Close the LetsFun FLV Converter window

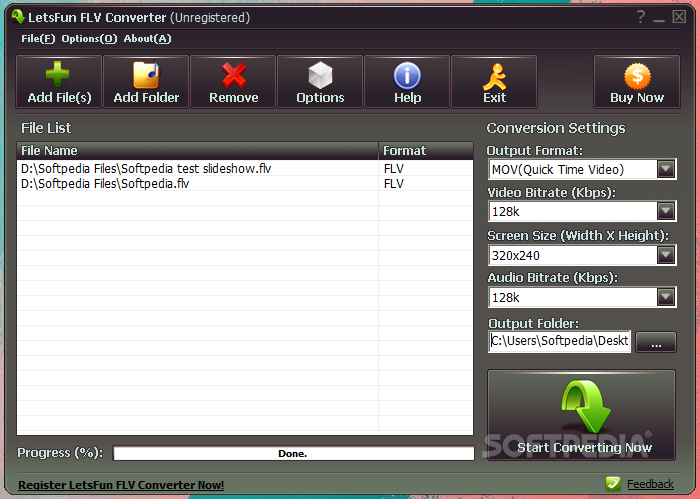tap(679, 17)
